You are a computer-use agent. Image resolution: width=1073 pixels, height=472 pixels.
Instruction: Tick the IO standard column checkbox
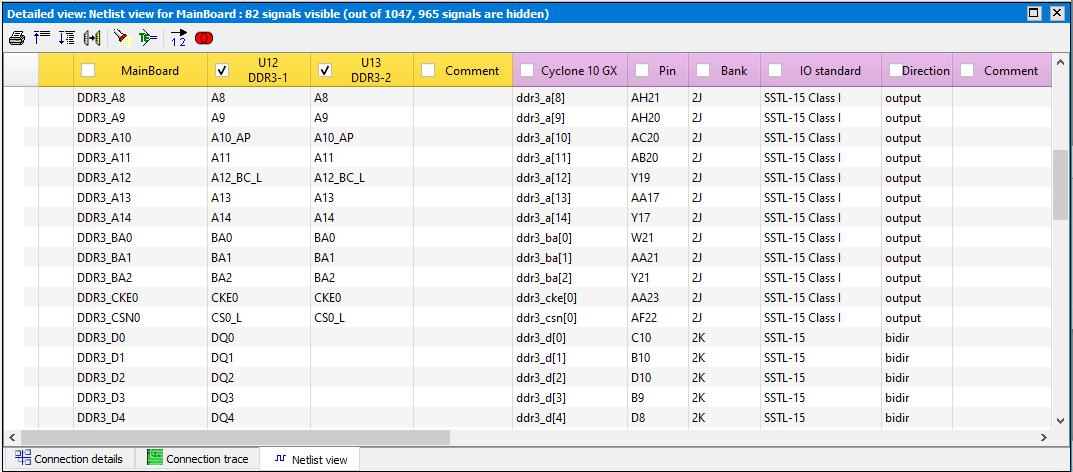[775, 70]
